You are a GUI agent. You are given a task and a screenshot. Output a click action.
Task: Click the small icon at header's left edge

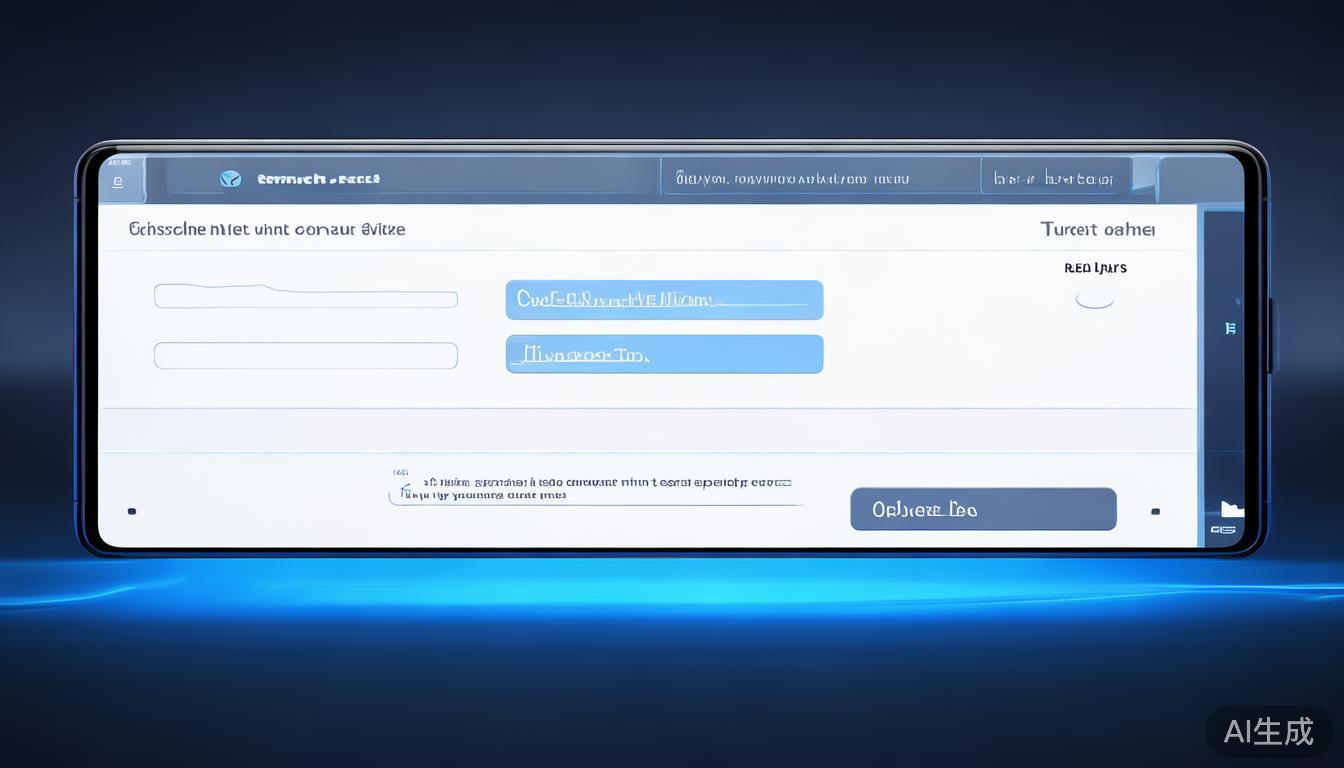click(x=118, y=182)
